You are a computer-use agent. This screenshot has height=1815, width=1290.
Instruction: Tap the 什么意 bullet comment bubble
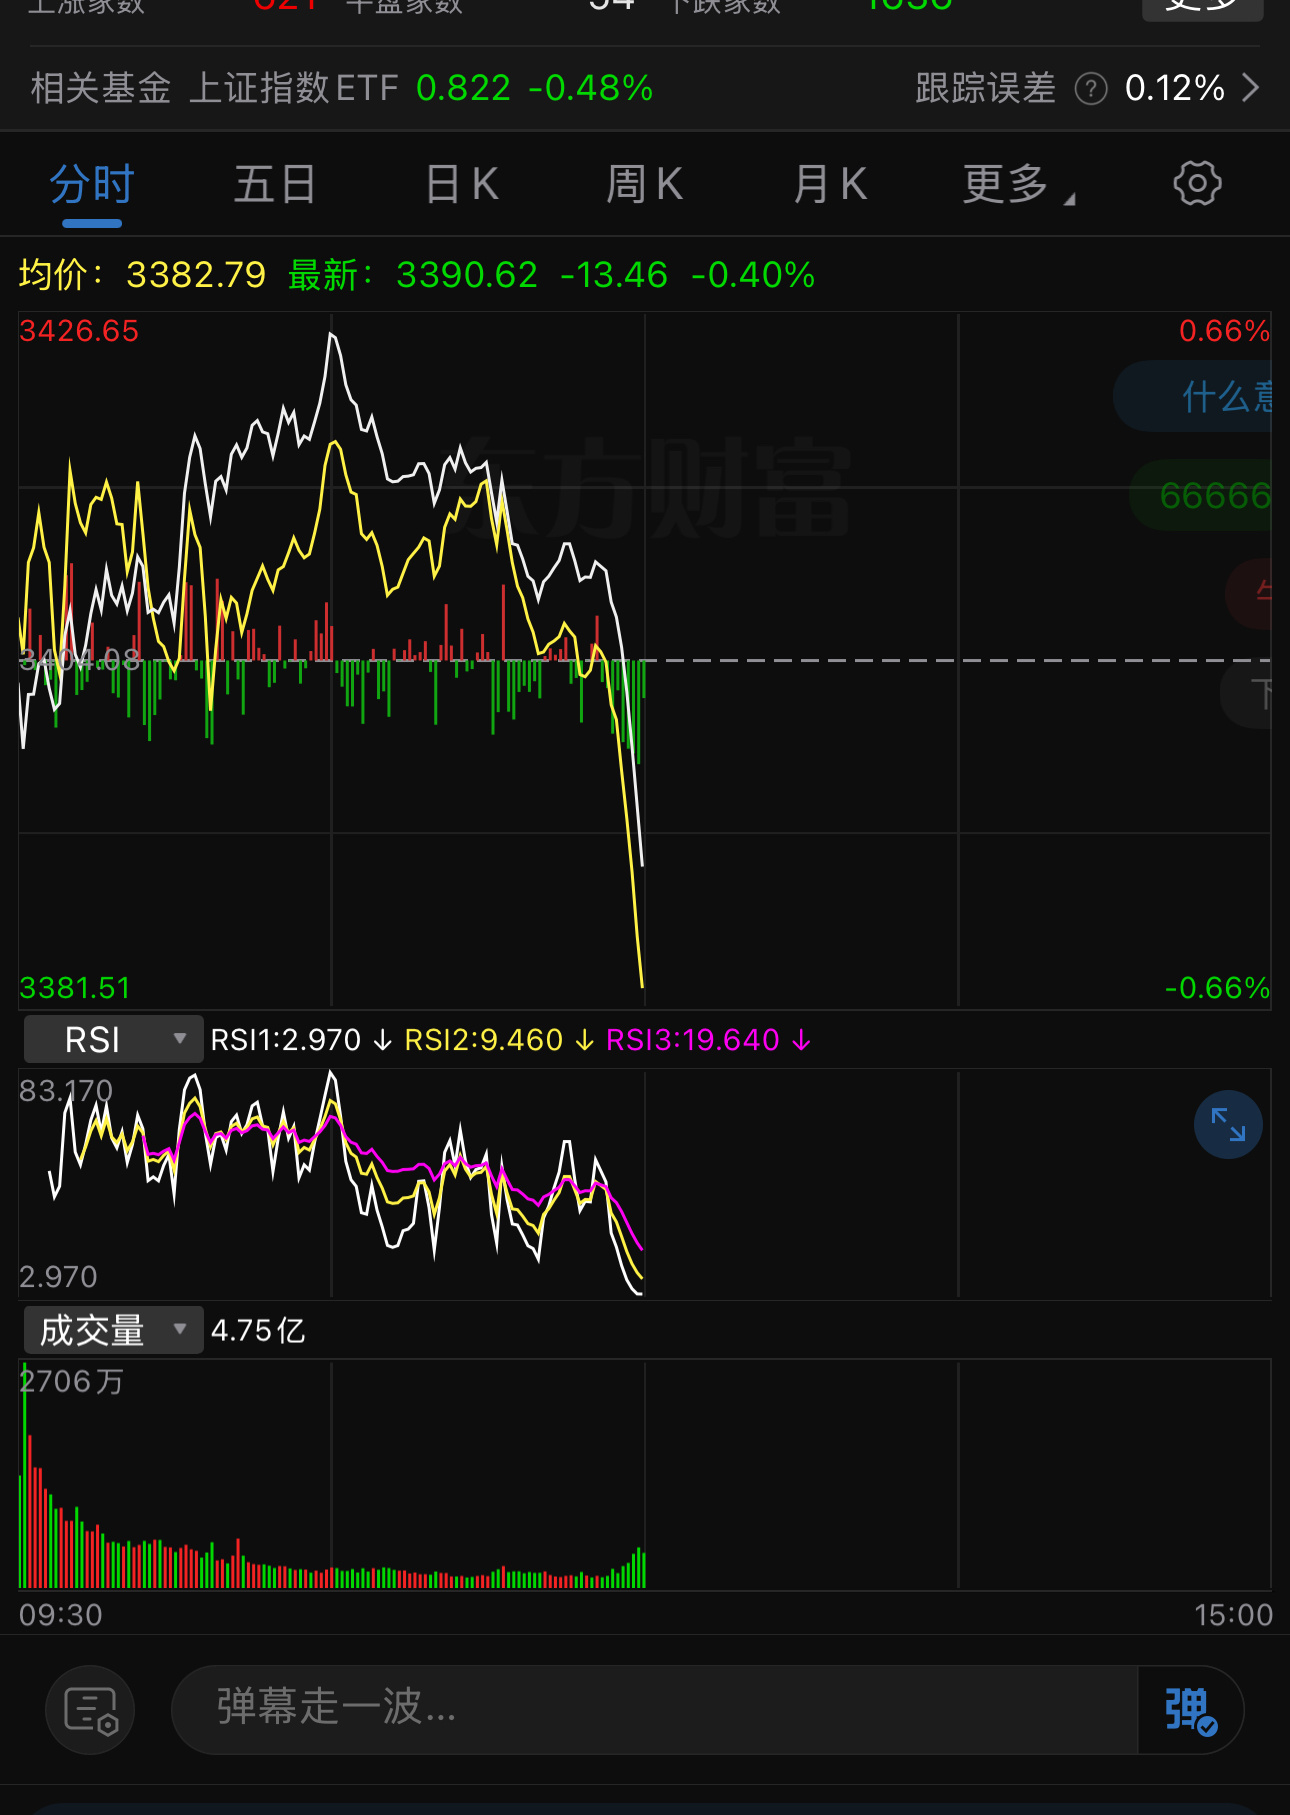pyautogui.click(x=1194, y=397)
